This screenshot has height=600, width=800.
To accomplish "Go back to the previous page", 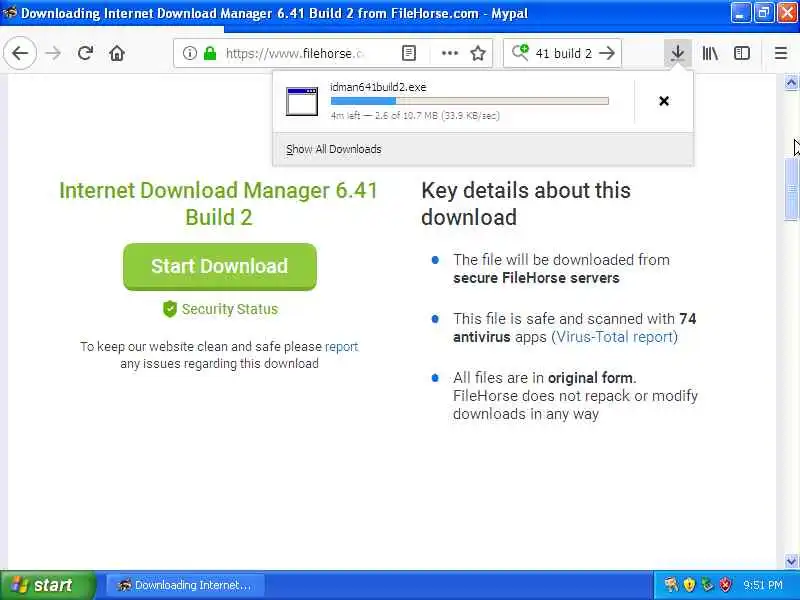I will [x=20, y=53].
